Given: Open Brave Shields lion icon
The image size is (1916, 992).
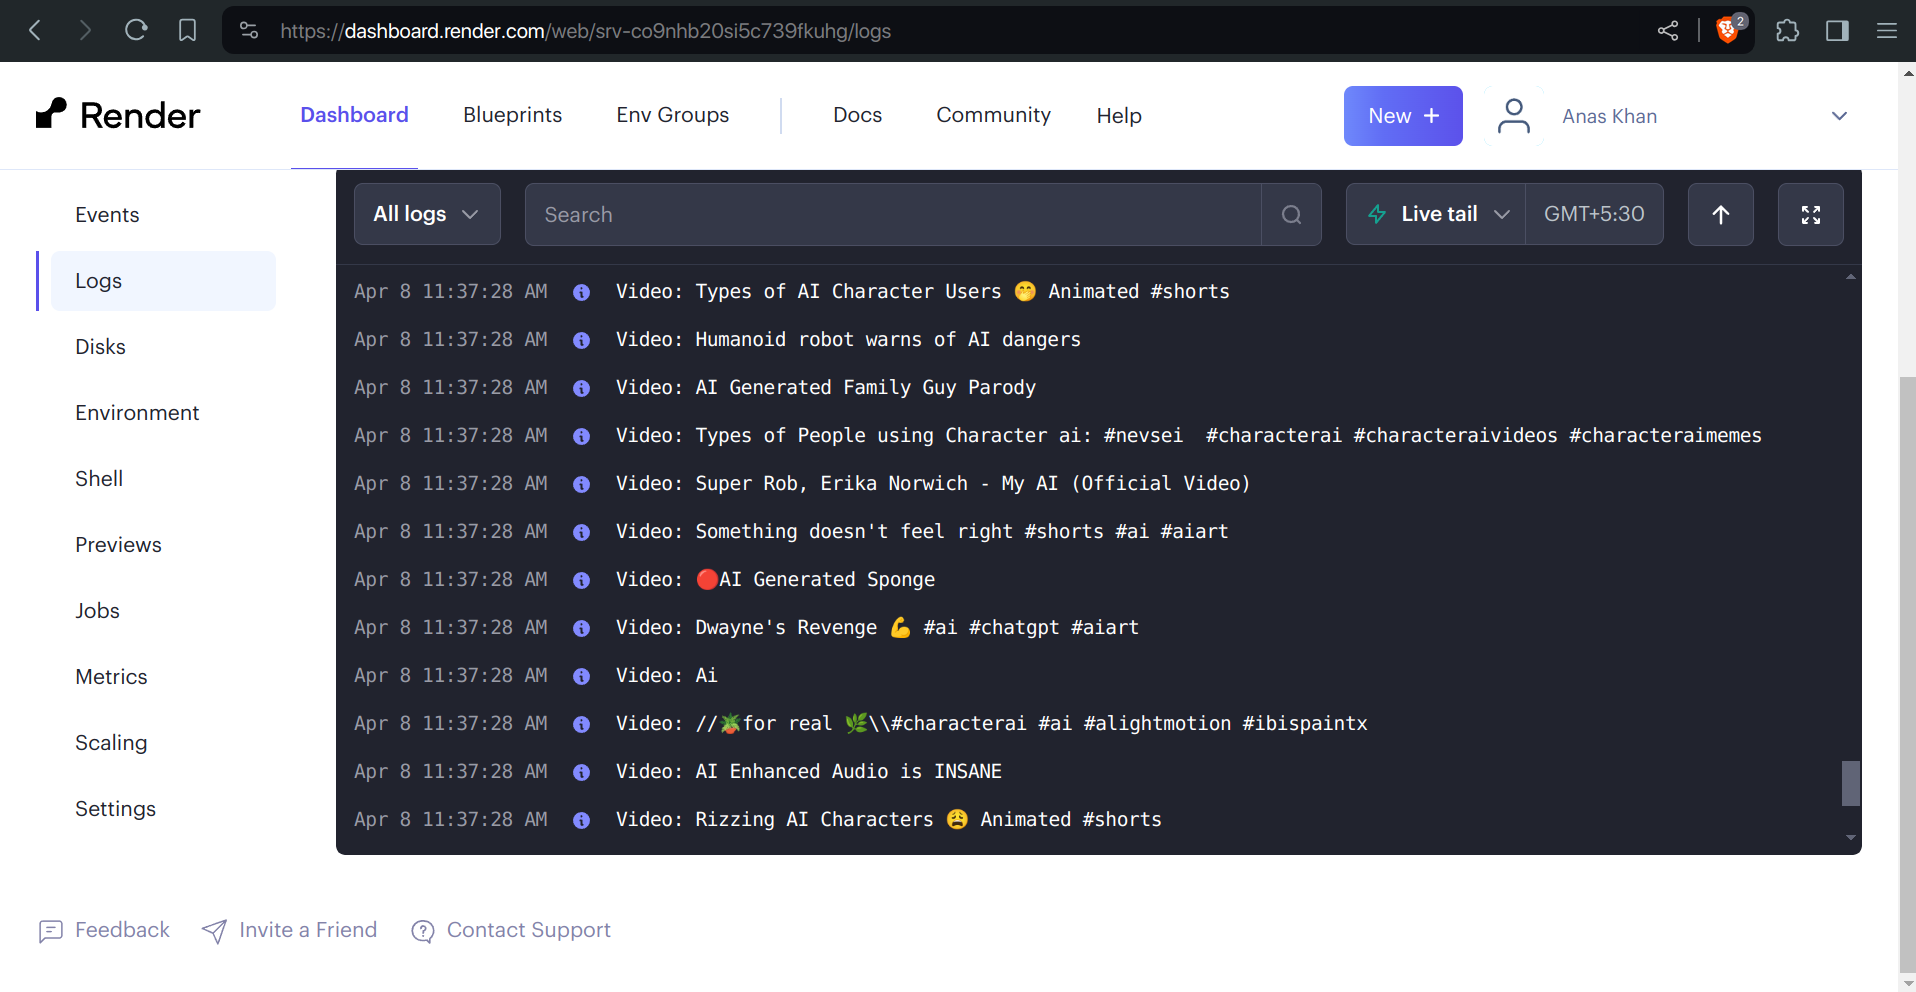Looking at the screenshot, I should [1728, 30].
